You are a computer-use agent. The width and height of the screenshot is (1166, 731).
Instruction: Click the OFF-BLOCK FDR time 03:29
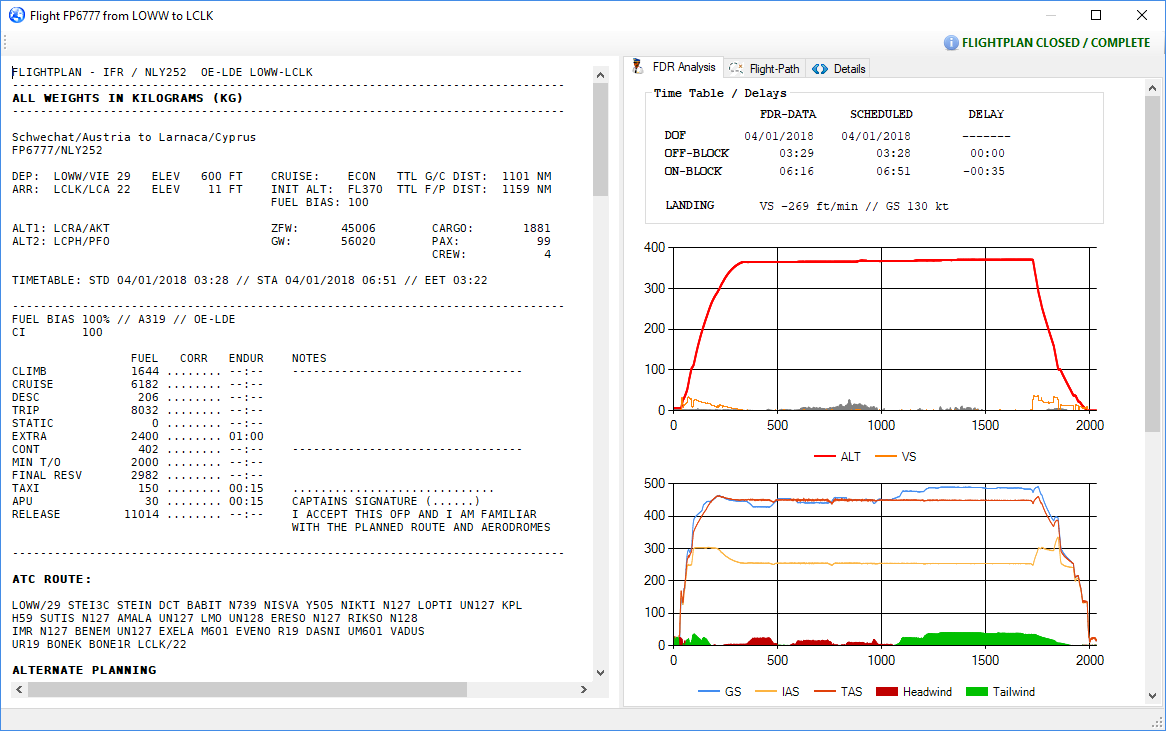[x=796, y=153]
